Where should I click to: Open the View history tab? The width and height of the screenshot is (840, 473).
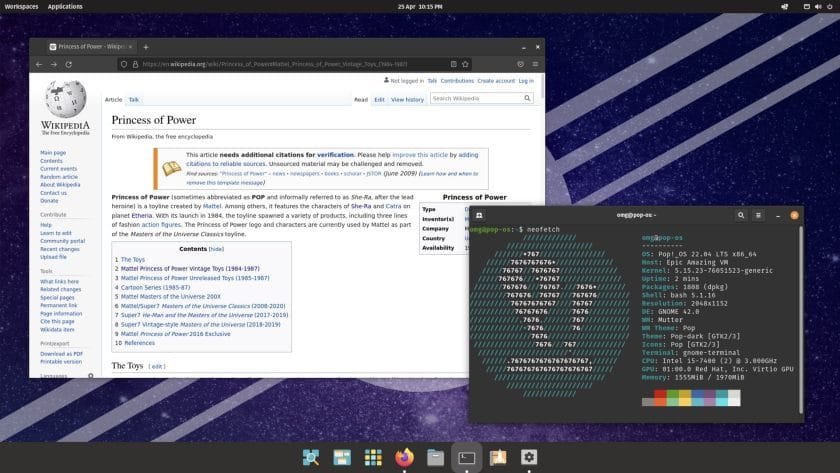coord(407,100)
